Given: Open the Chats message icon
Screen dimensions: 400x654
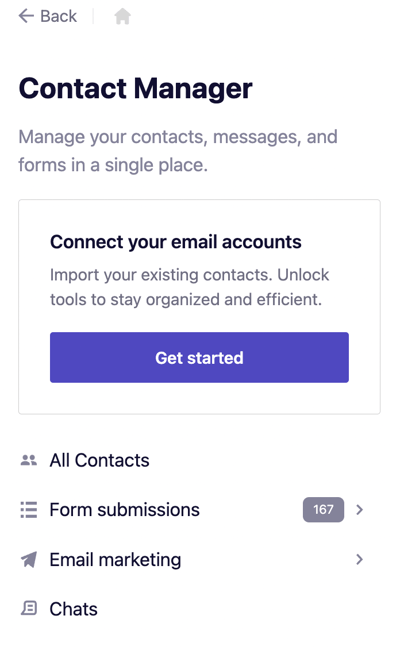Looking at the screenshot, I should [29, 609].
